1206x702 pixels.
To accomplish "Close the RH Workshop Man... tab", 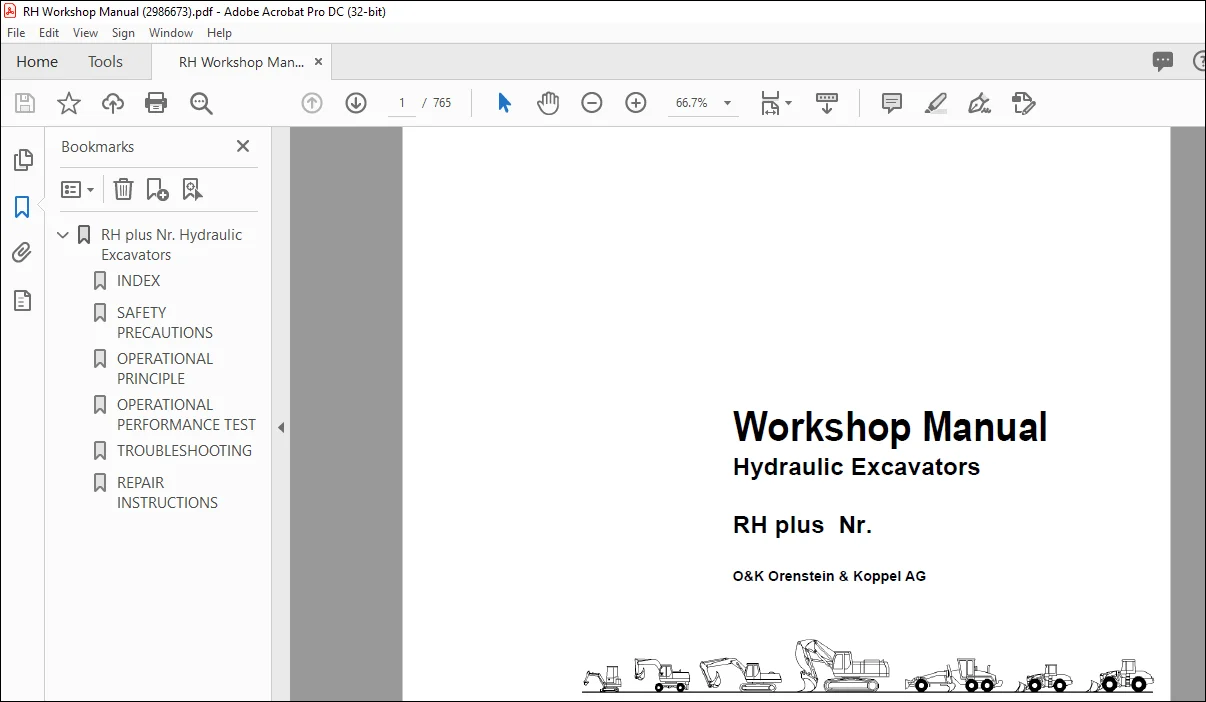I will pos(319,62).
